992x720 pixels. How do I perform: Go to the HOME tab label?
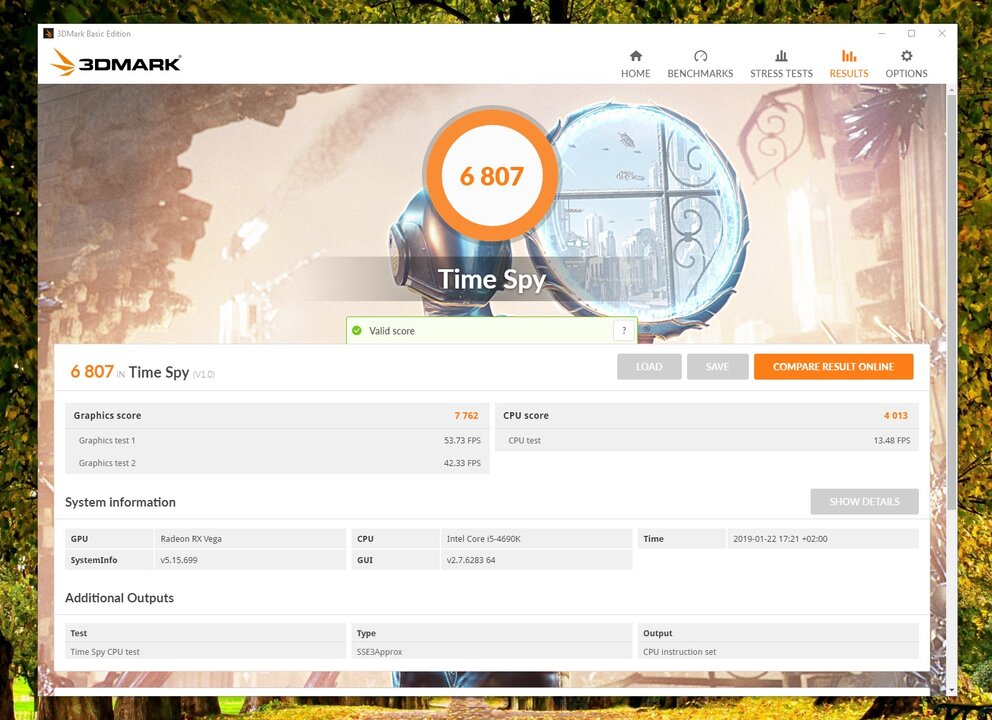[636, 73]
